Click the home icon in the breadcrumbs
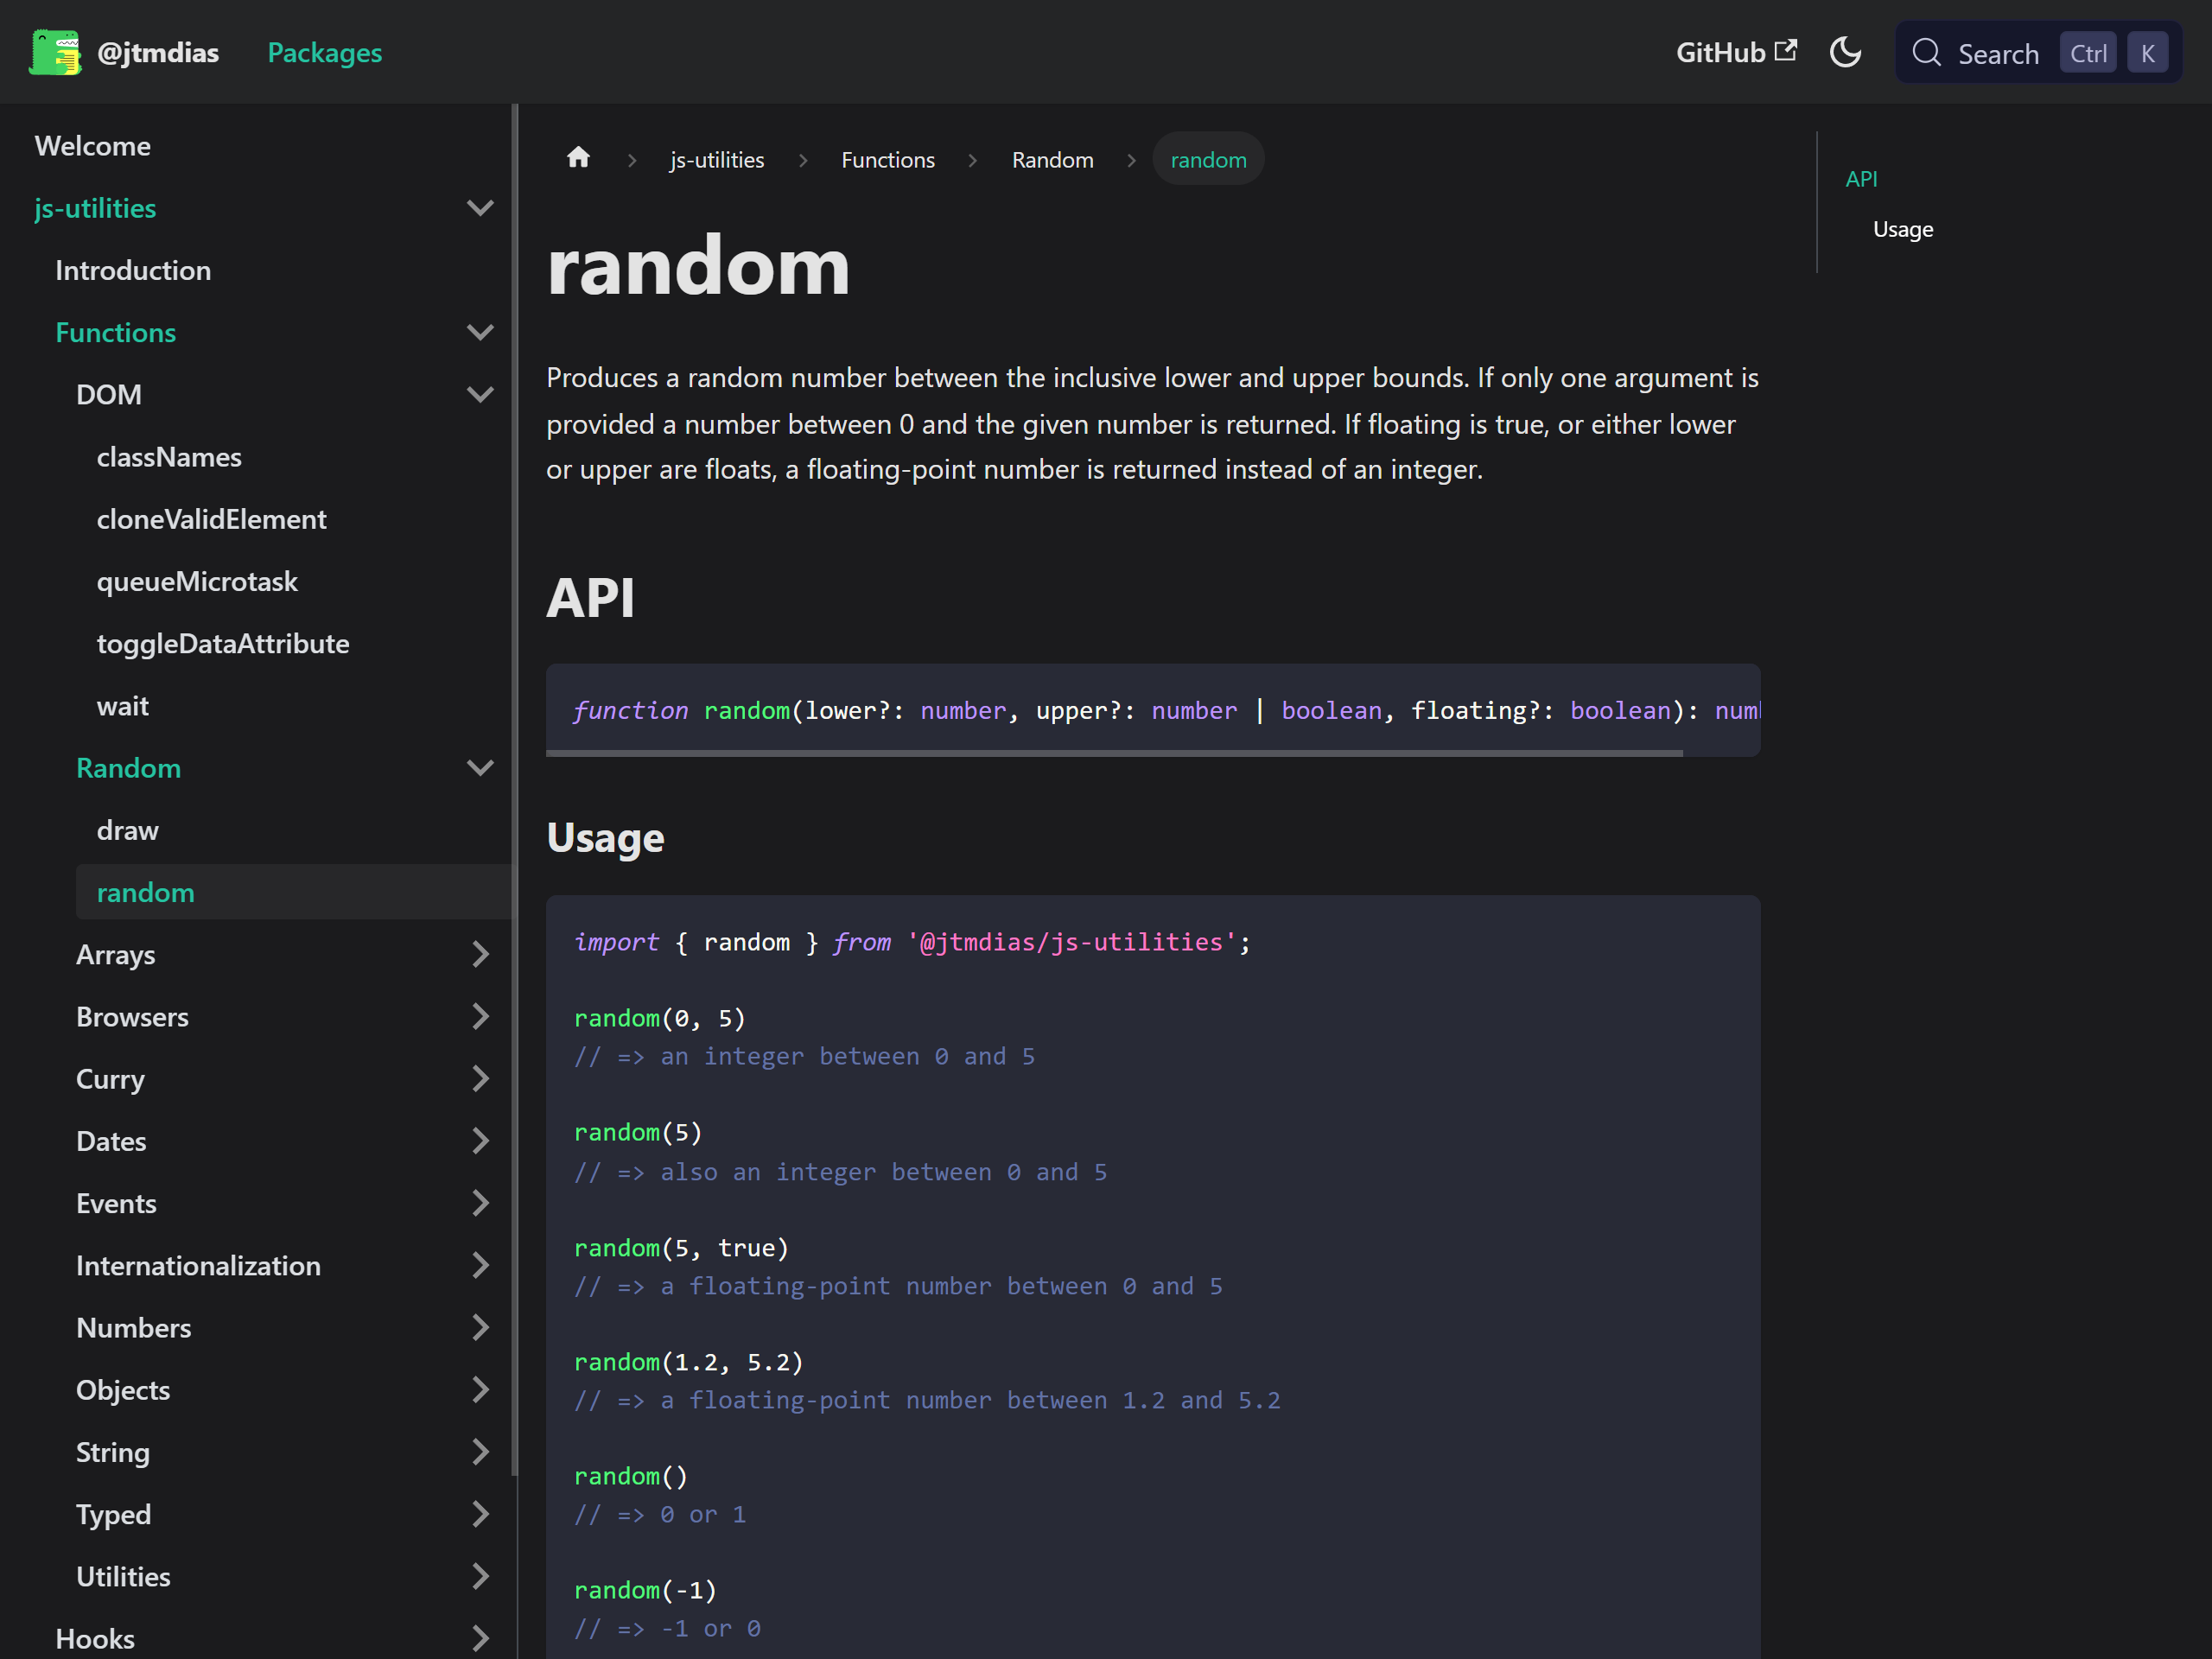The width and height of the screenshot is (2212, 1659). [578, 158]
